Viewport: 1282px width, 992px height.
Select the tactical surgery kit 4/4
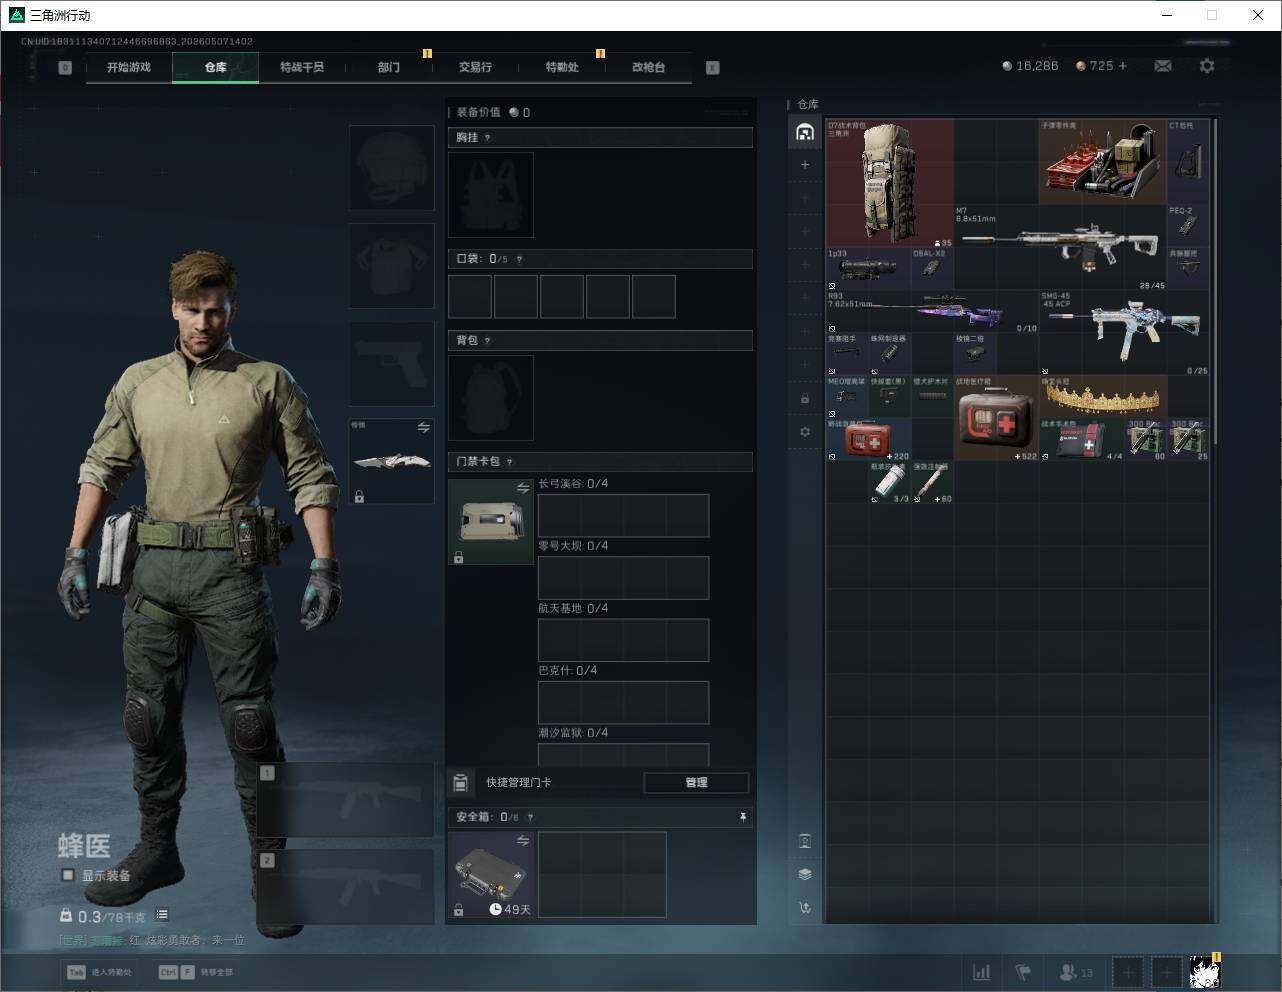point(1082,439)
